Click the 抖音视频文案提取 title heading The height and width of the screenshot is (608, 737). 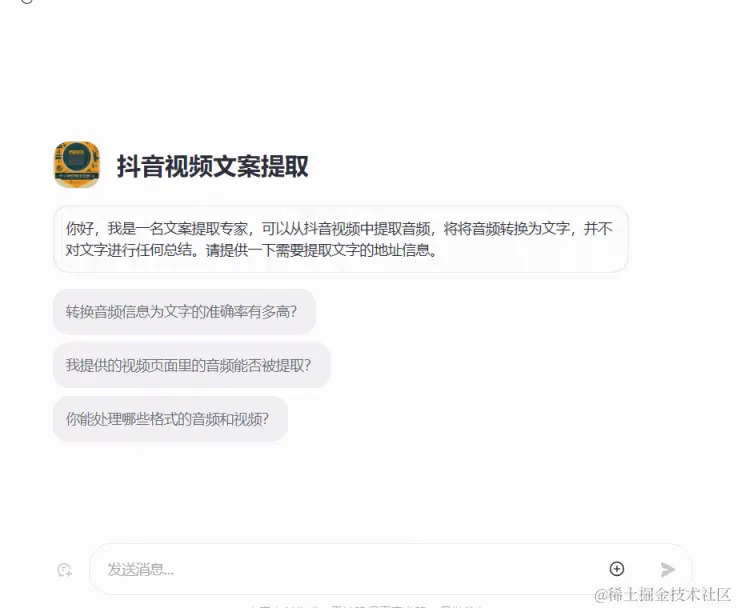click(x=212, y=166)
